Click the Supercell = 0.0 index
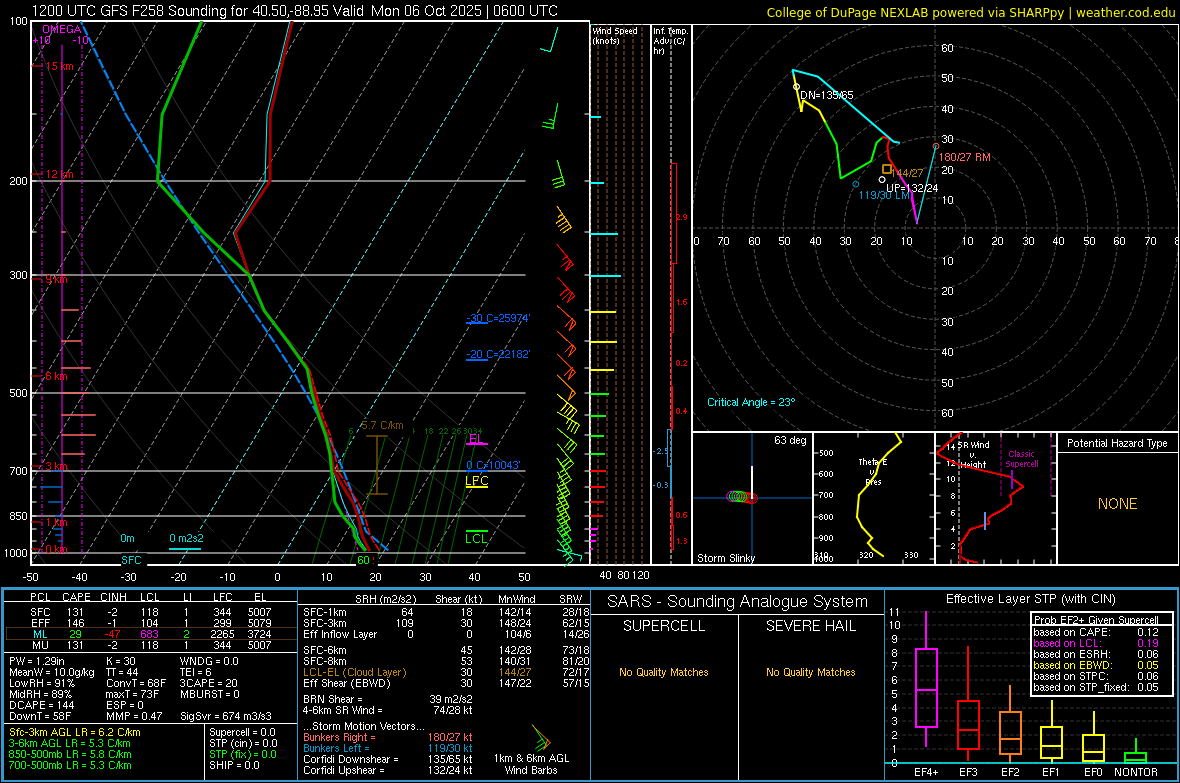1180x783 pixels. [x=242, y=732]
